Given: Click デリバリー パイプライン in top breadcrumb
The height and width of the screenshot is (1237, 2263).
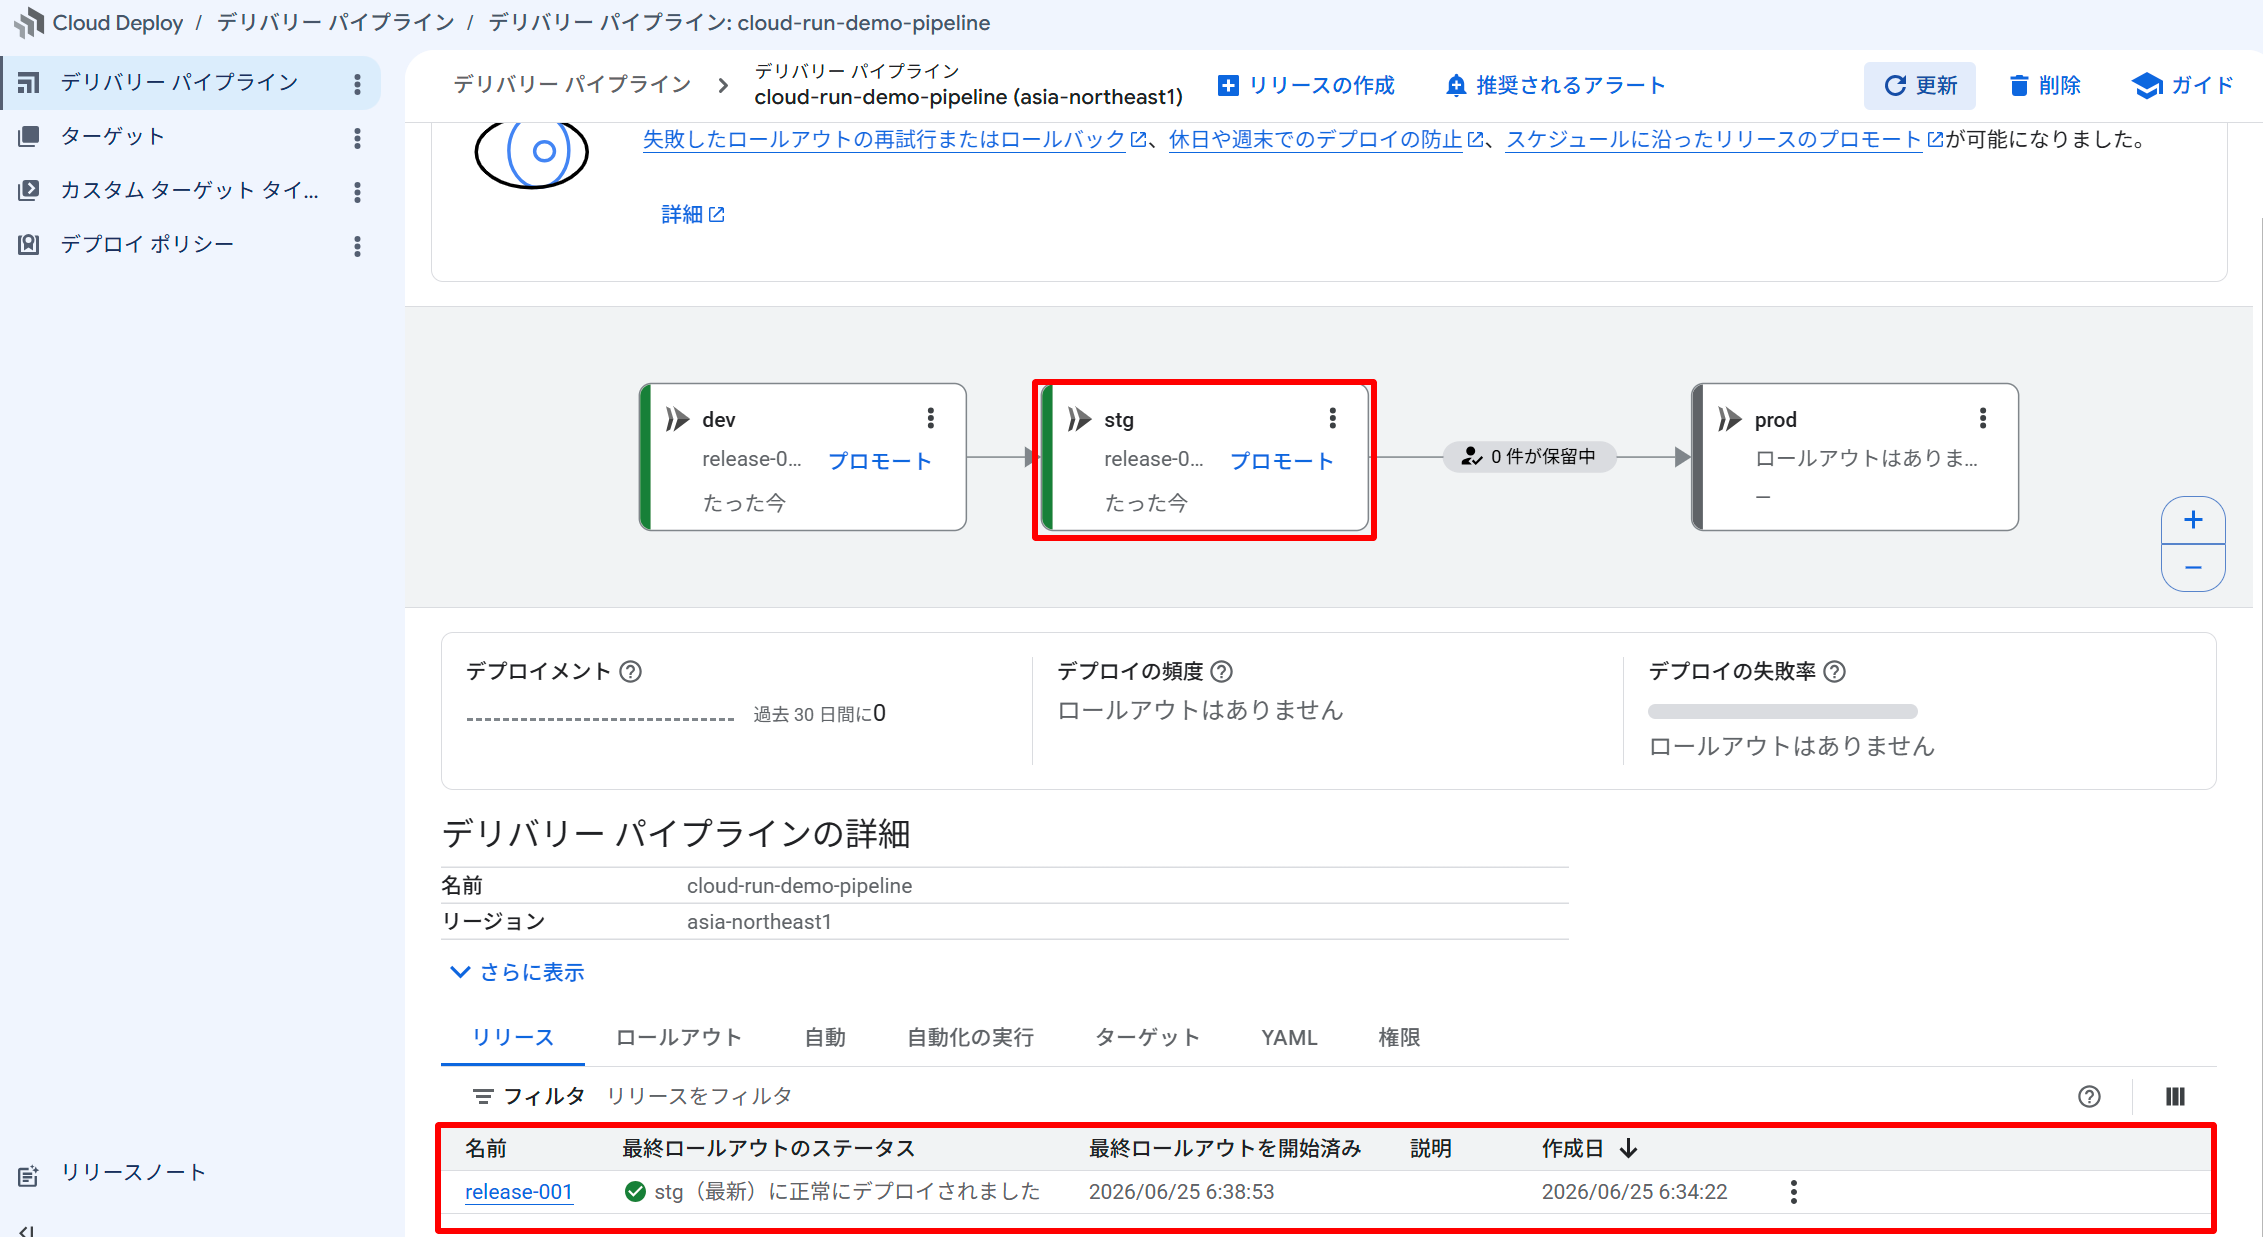Looking at the screenshot, I should click(x=335, y=22).
